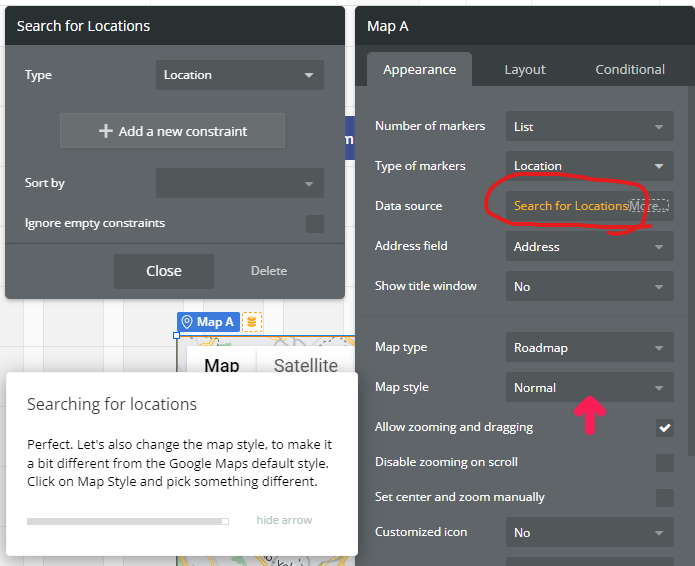Toggle Ignore empty constraints checkbox
The width and height of the screenshot is (695, 566).
pos(315,223)
